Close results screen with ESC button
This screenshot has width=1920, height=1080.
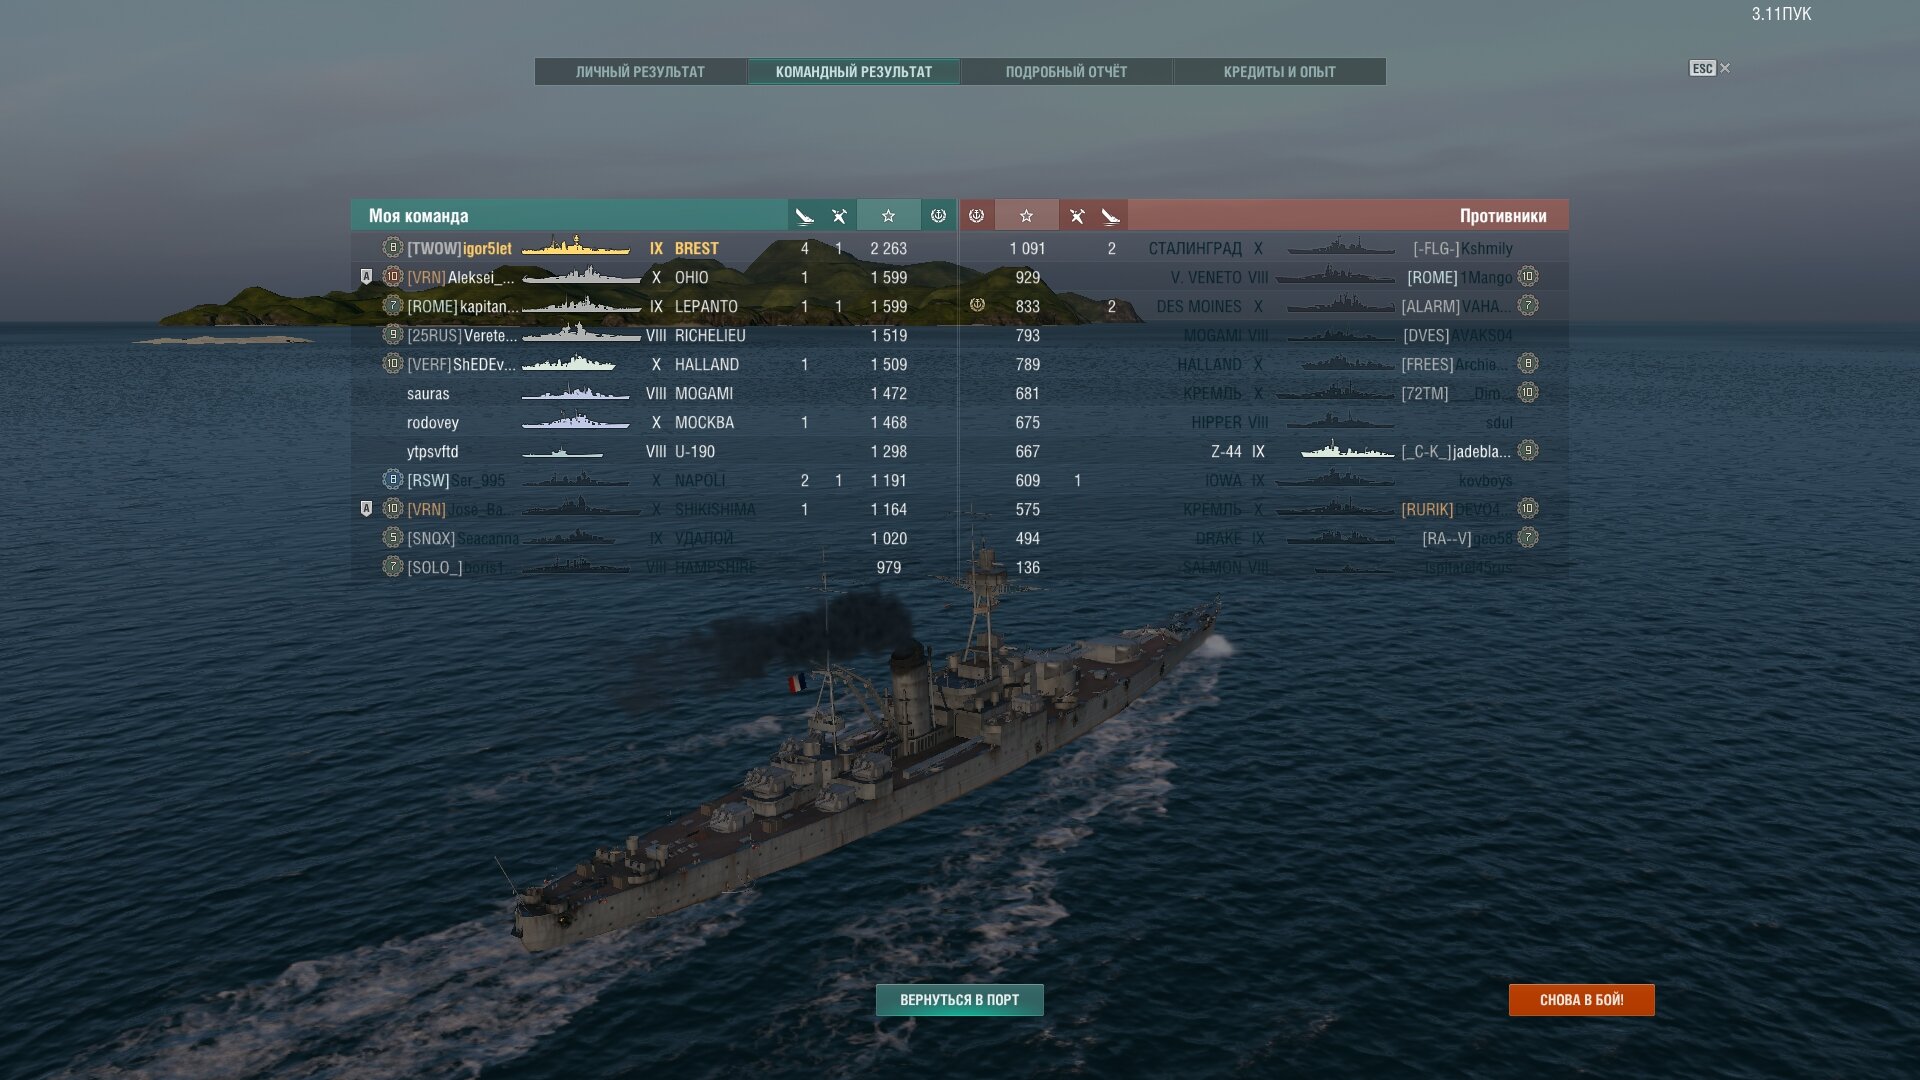click(x=1709, y=68)
